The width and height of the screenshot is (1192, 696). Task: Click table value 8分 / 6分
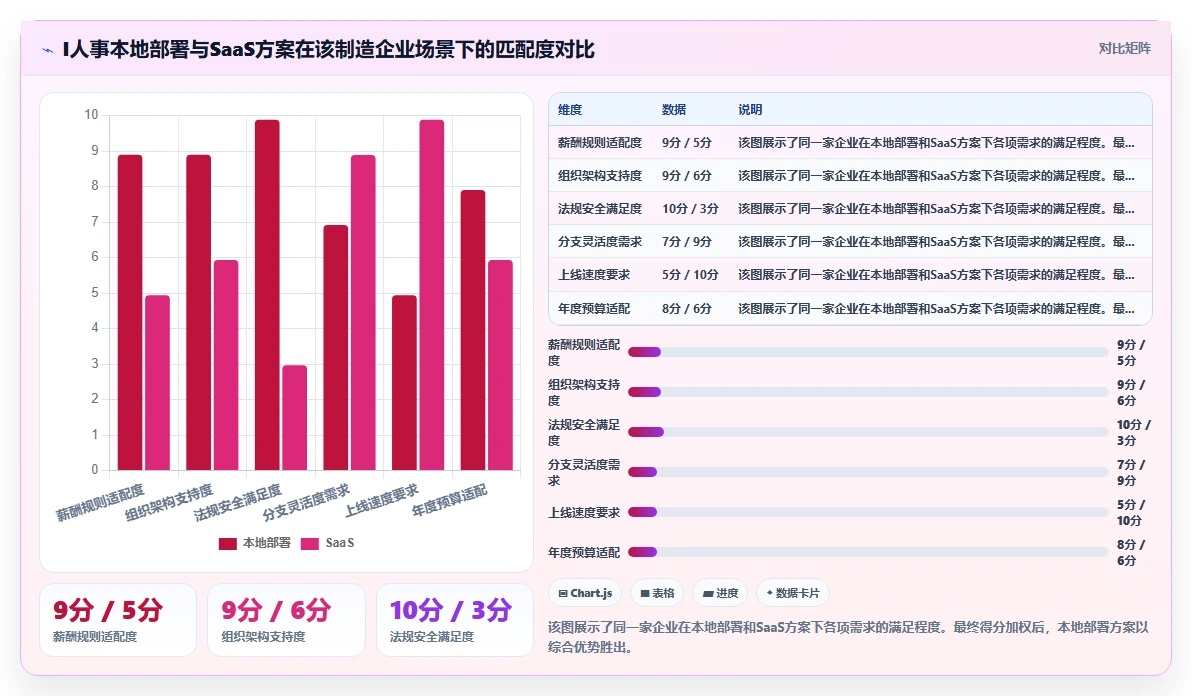tap(686, 308)
